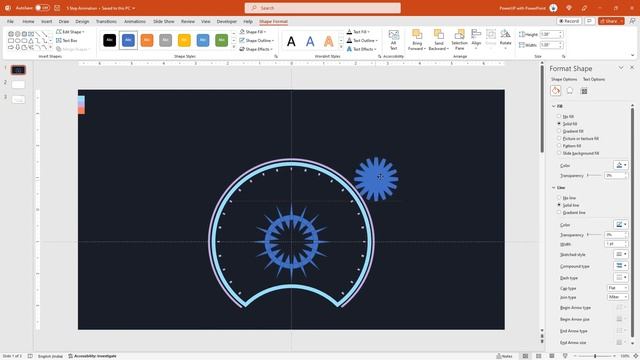This screenshot has width=640, height=360.
Task: Click Bring Forward icon
Action: [417, 40]
